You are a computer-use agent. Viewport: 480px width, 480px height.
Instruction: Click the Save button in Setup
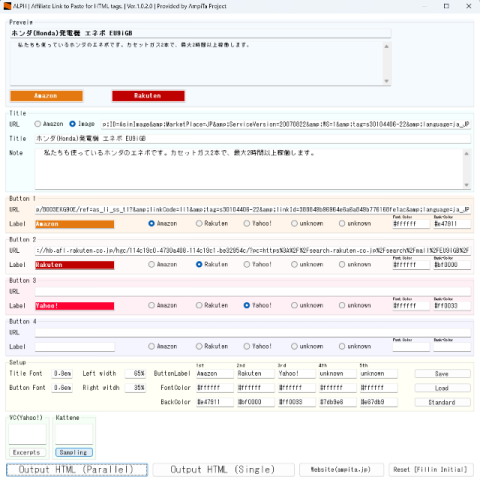click(x=442, y=374)
